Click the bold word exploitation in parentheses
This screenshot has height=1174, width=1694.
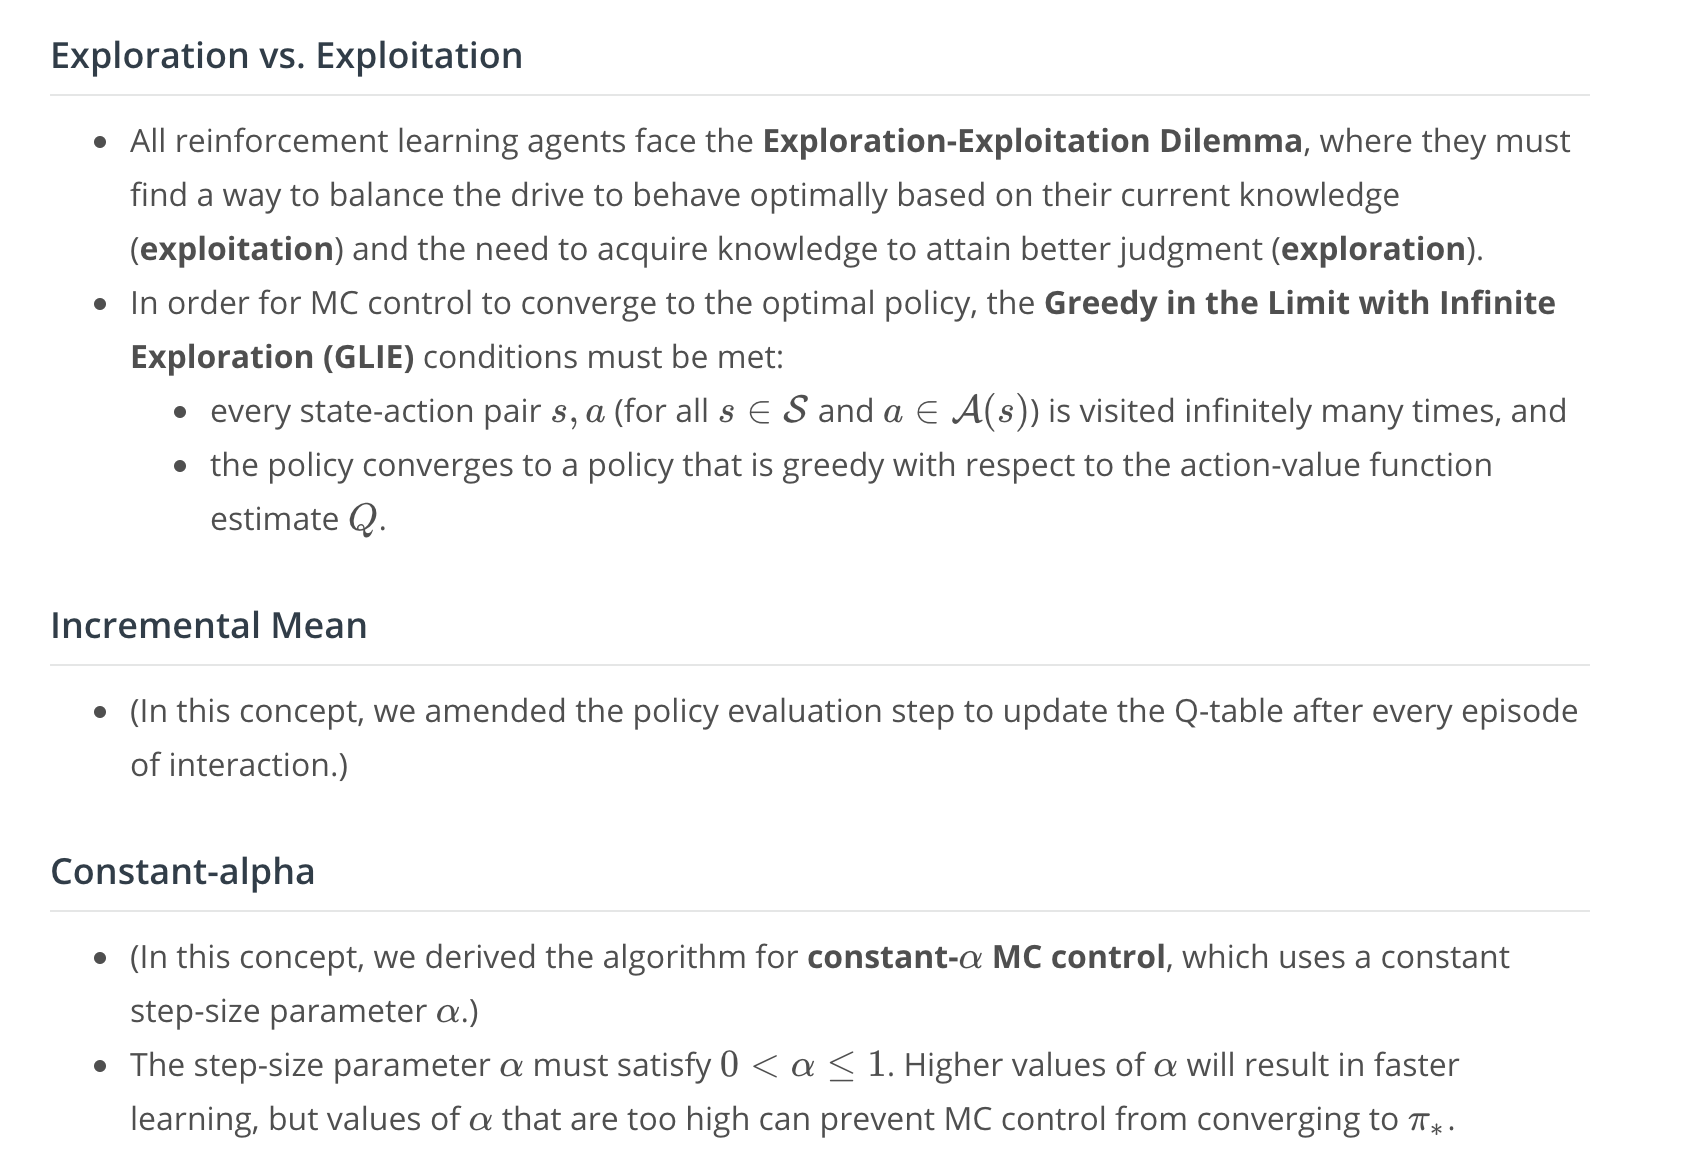237,249
